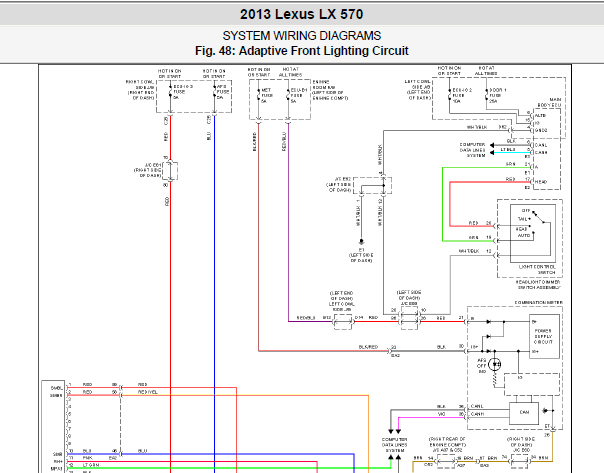Click the "J/C E82 (LEFT SIDE OF DASH)" label
The height and width of the screenshot is (473, 604).
[339, 185]
